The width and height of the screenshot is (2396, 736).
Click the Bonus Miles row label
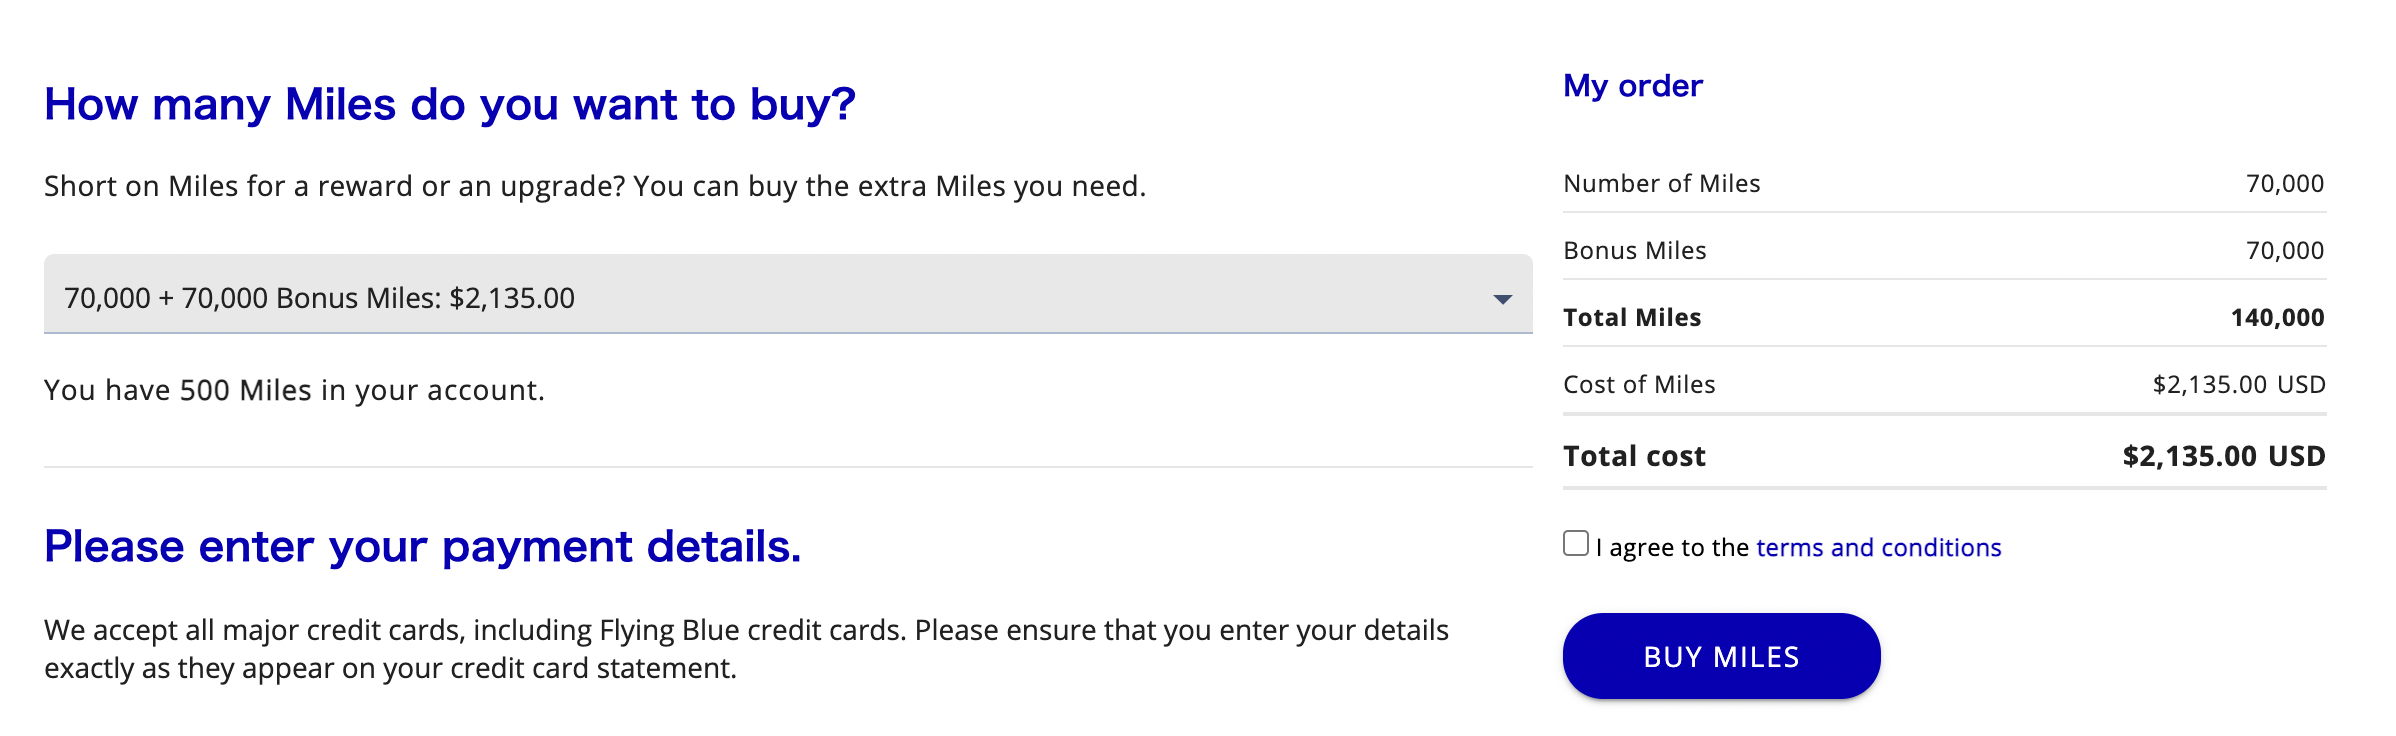pos(1634,251)
